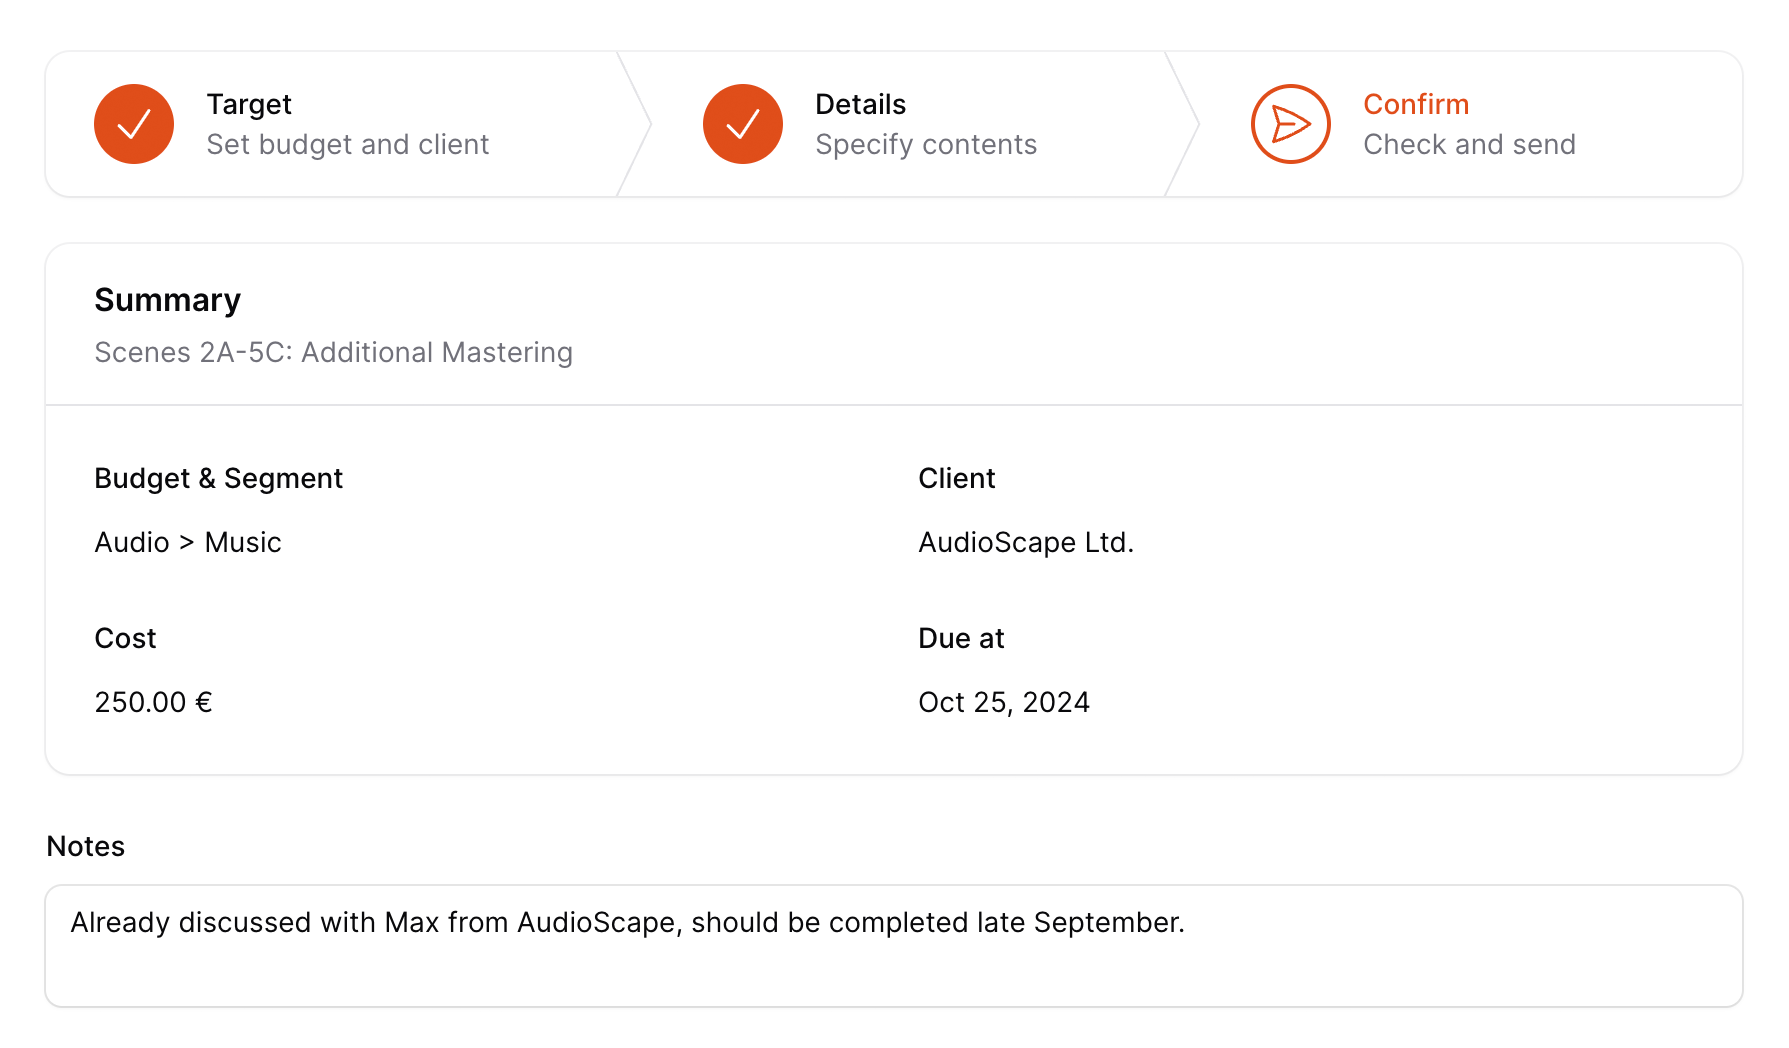
Task: Click the Summary heading
Action: click(167, 300)
